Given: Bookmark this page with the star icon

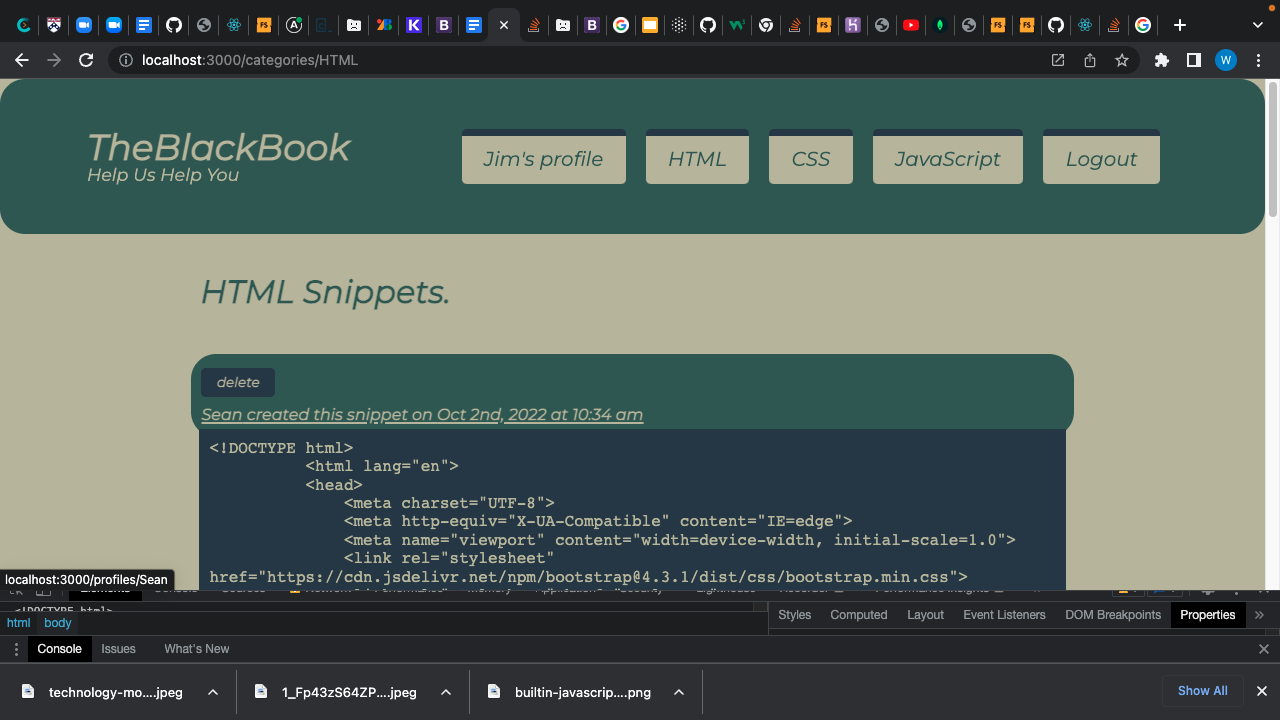Looking at the screenshot, I should click(1122, 60).
